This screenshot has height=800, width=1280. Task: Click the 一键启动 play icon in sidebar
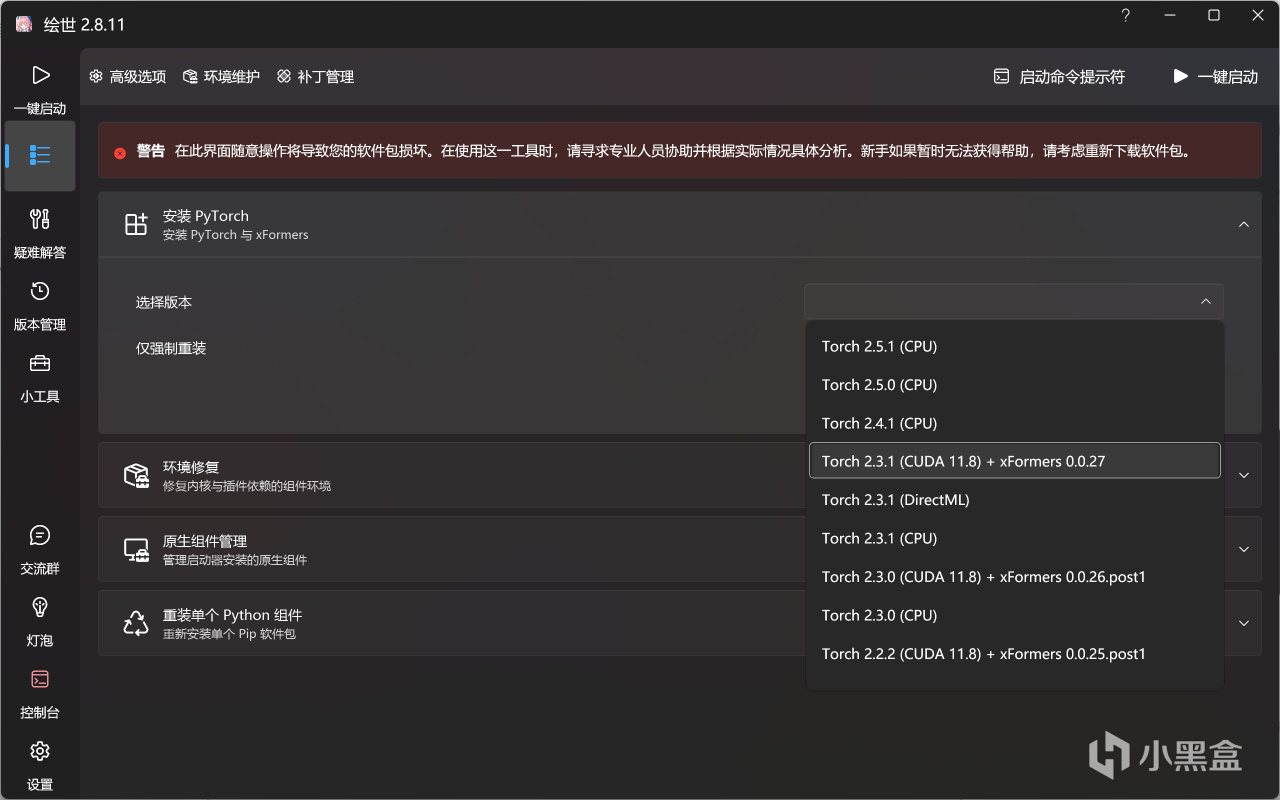pos(40,75)
